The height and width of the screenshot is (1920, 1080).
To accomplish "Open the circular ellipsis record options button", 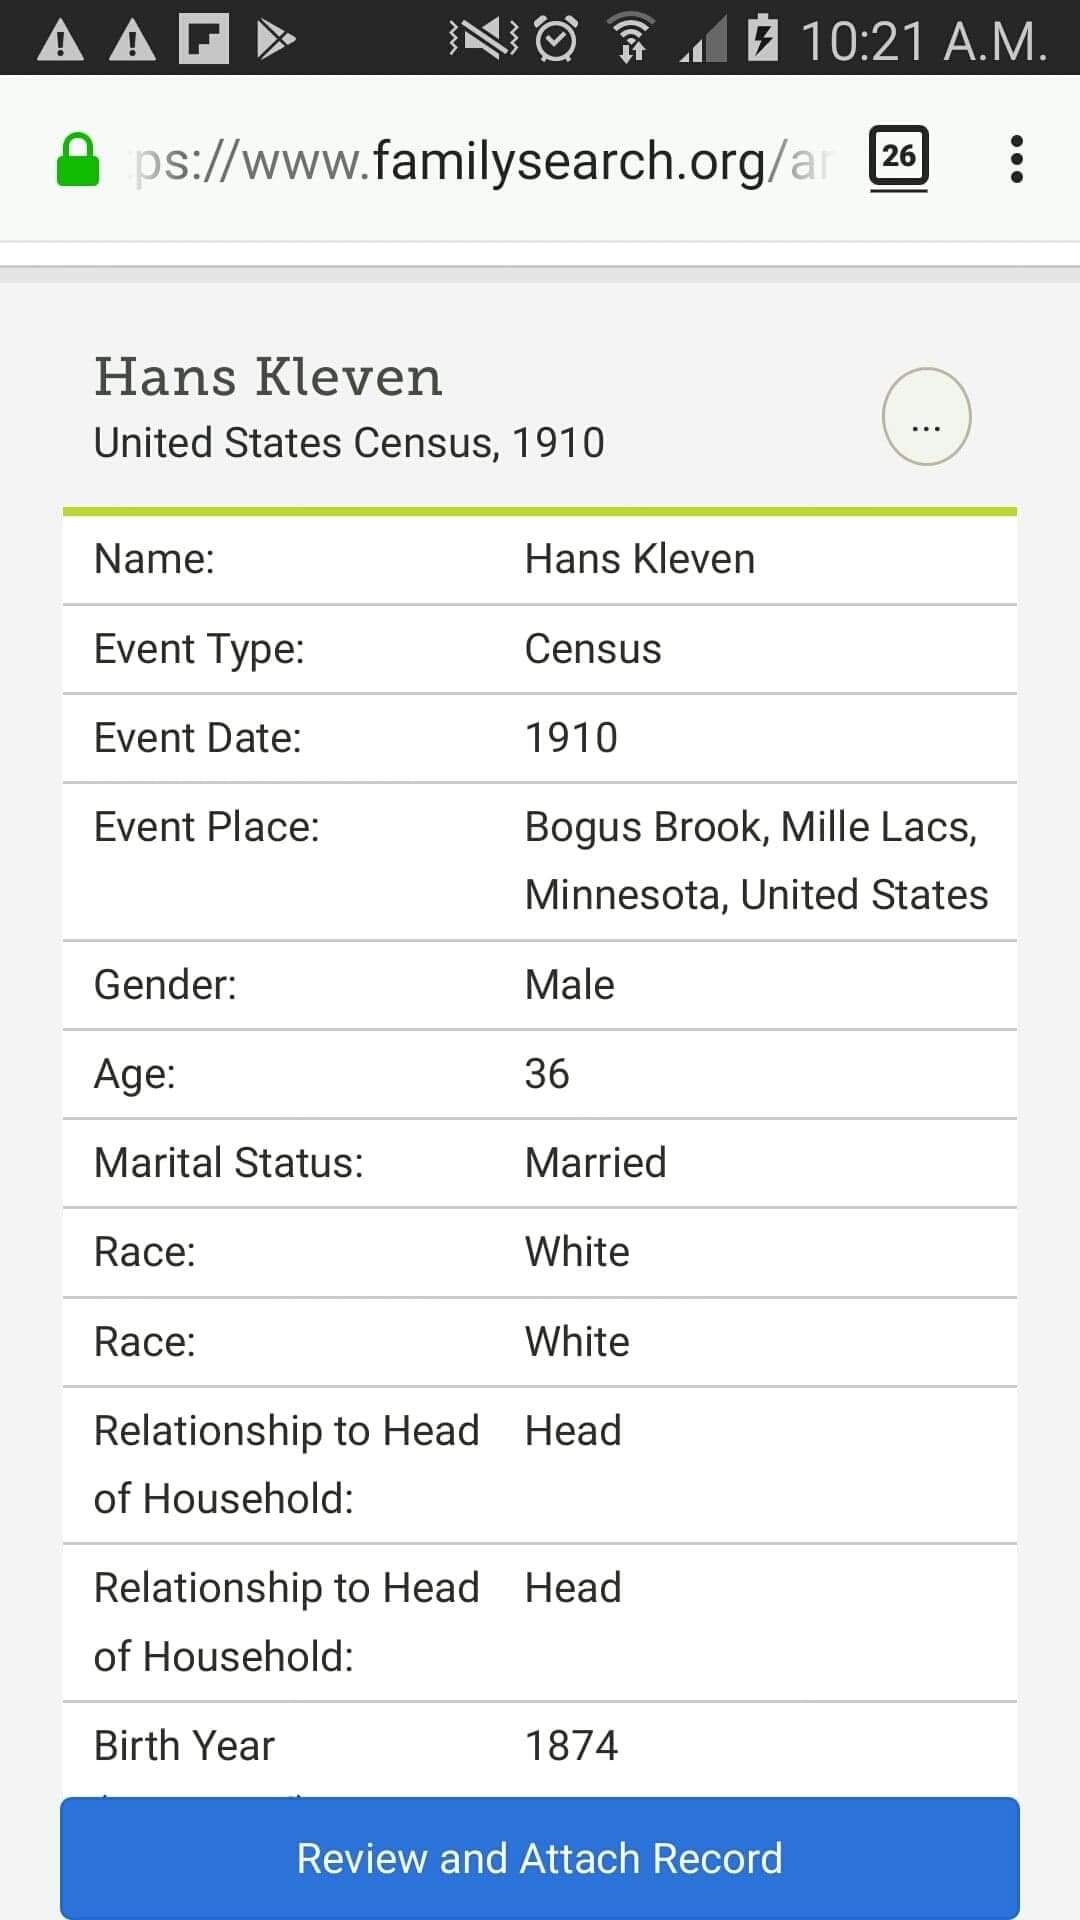I will (x=926, y=417).
